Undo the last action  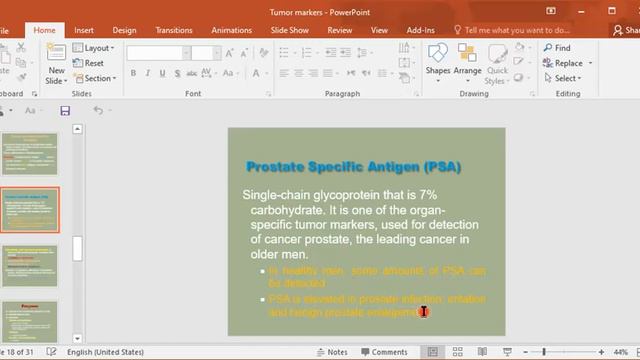tap(98, 110)
